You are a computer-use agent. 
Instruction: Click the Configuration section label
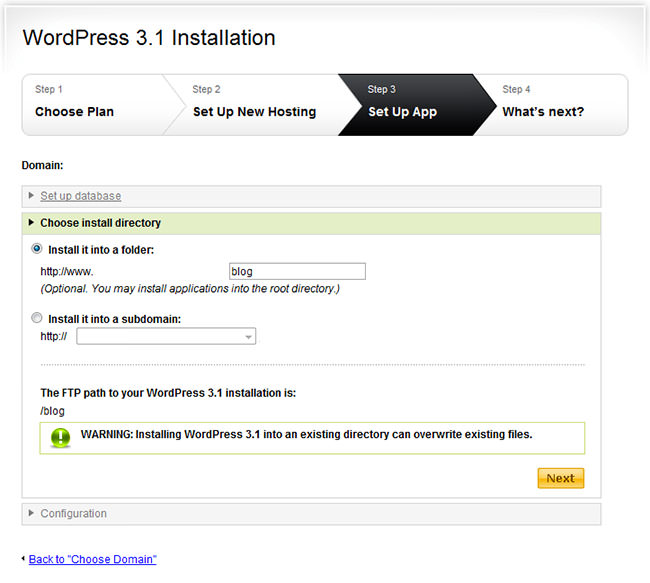point(73,513)
